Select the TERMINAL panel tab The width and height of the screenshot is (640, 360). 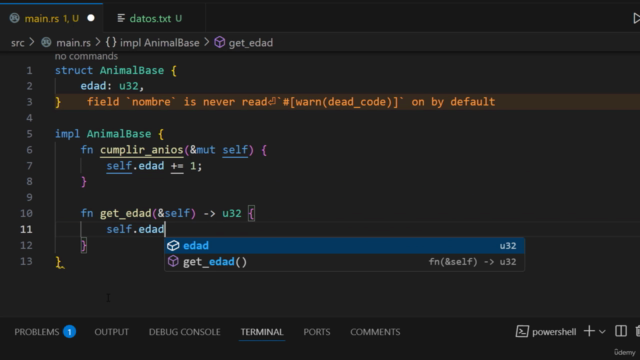[262, 332]
